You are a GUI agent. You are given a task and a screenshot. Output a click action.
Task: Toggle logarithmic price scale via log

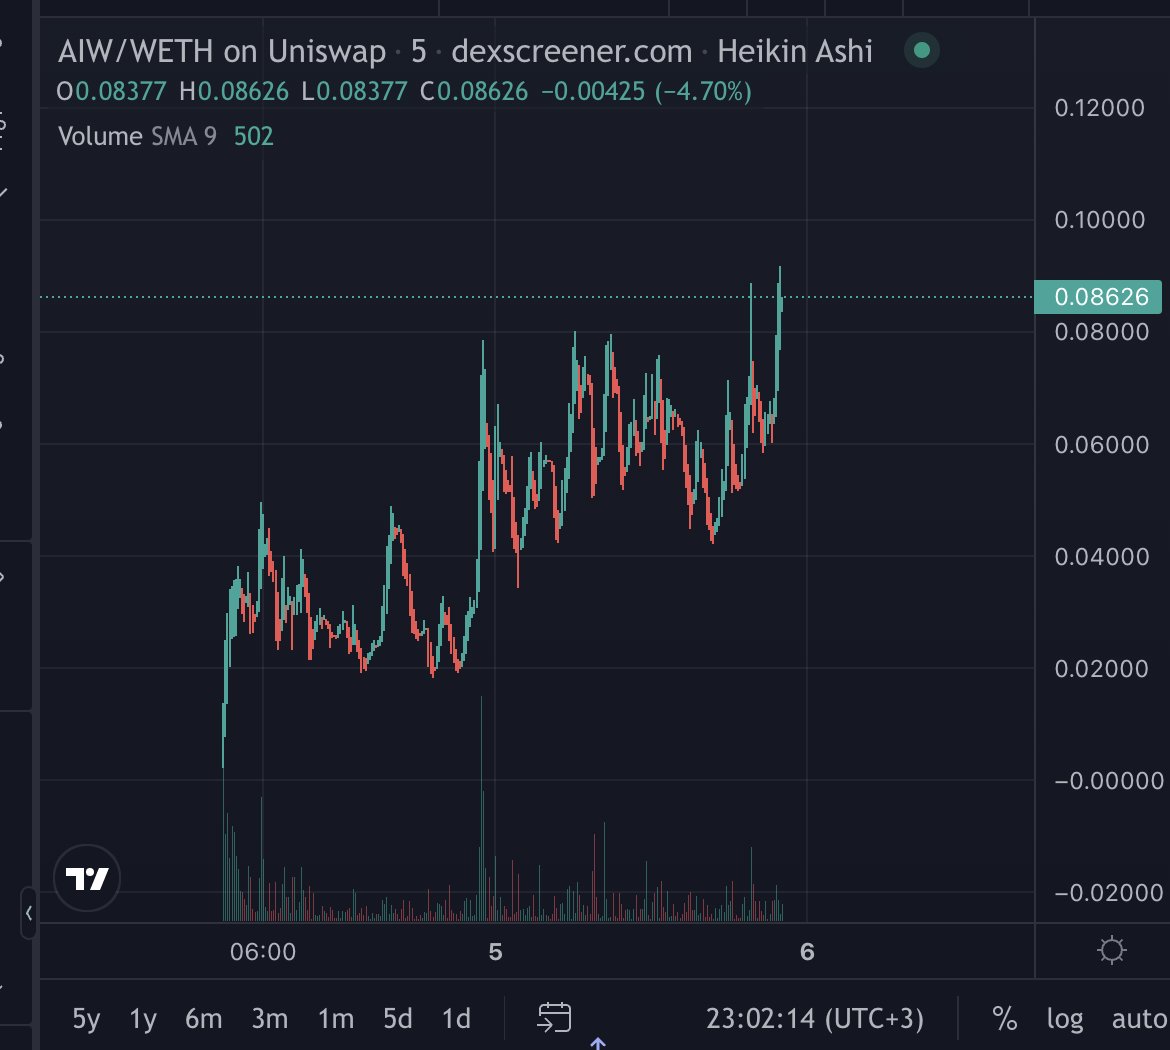[1065, 1019]
